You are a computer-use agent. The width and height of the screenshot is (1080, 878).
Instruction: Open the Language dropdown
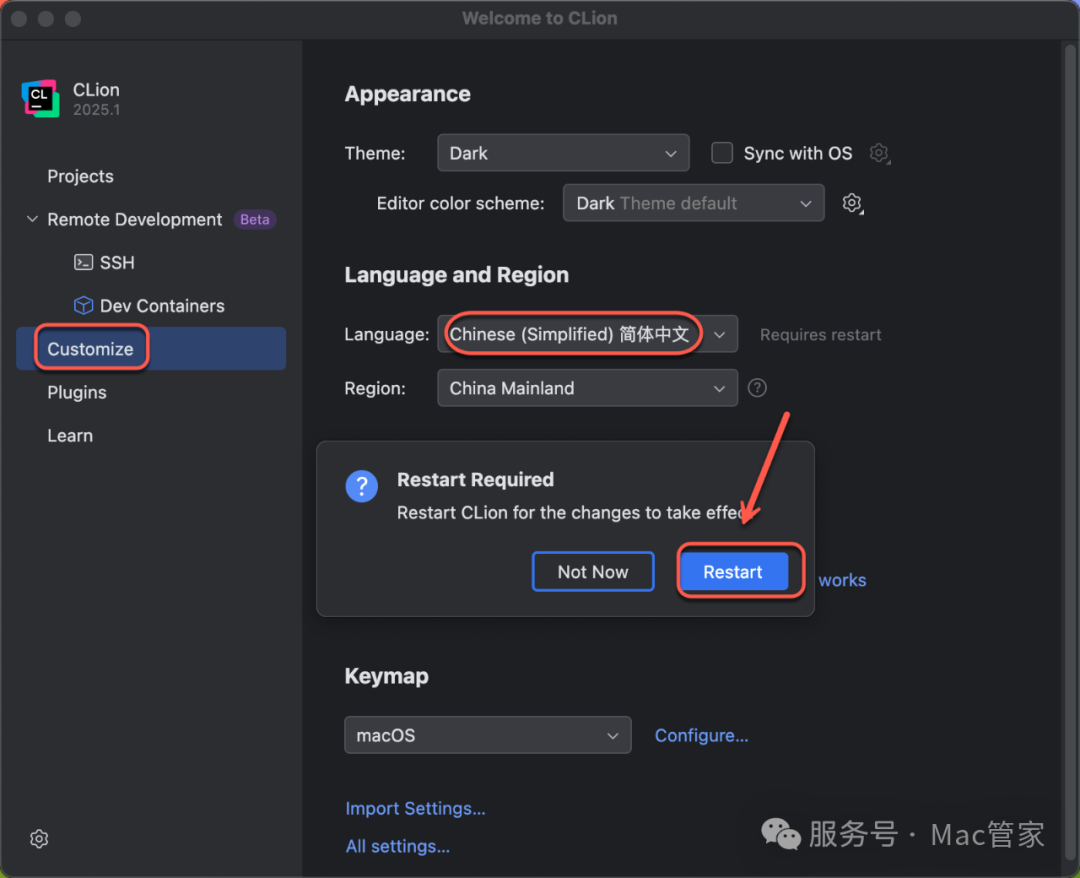tap(587, 334)
